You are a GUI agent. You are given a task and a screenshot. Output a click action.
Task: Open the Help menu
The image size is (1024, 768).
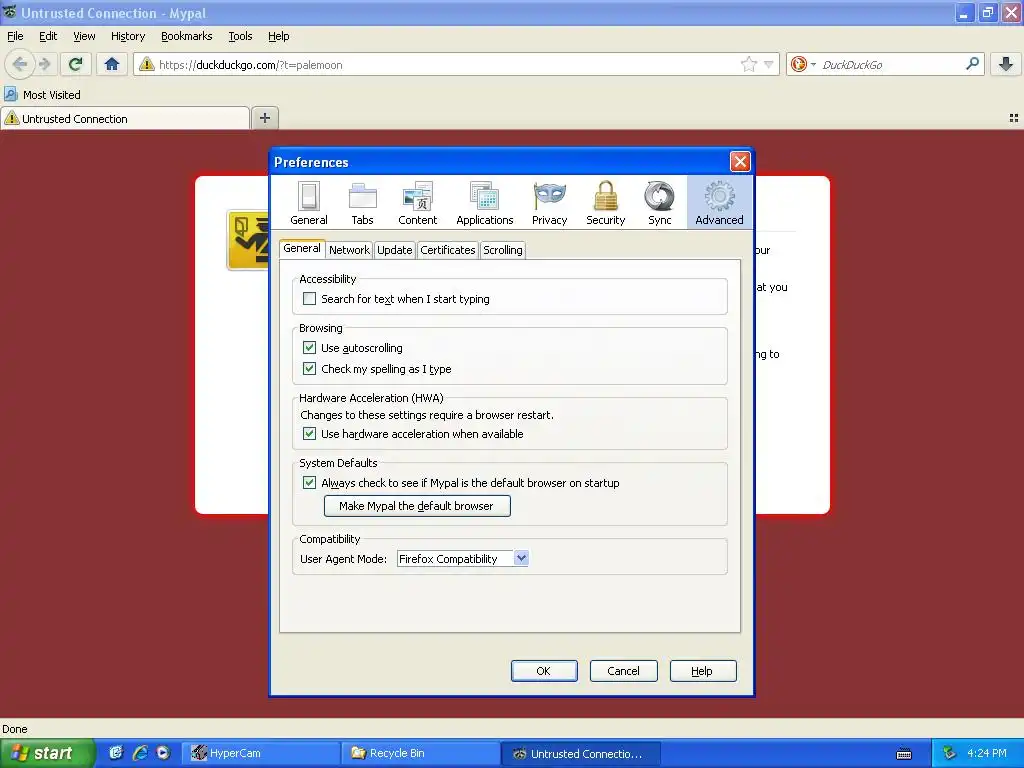pos(278,36)
